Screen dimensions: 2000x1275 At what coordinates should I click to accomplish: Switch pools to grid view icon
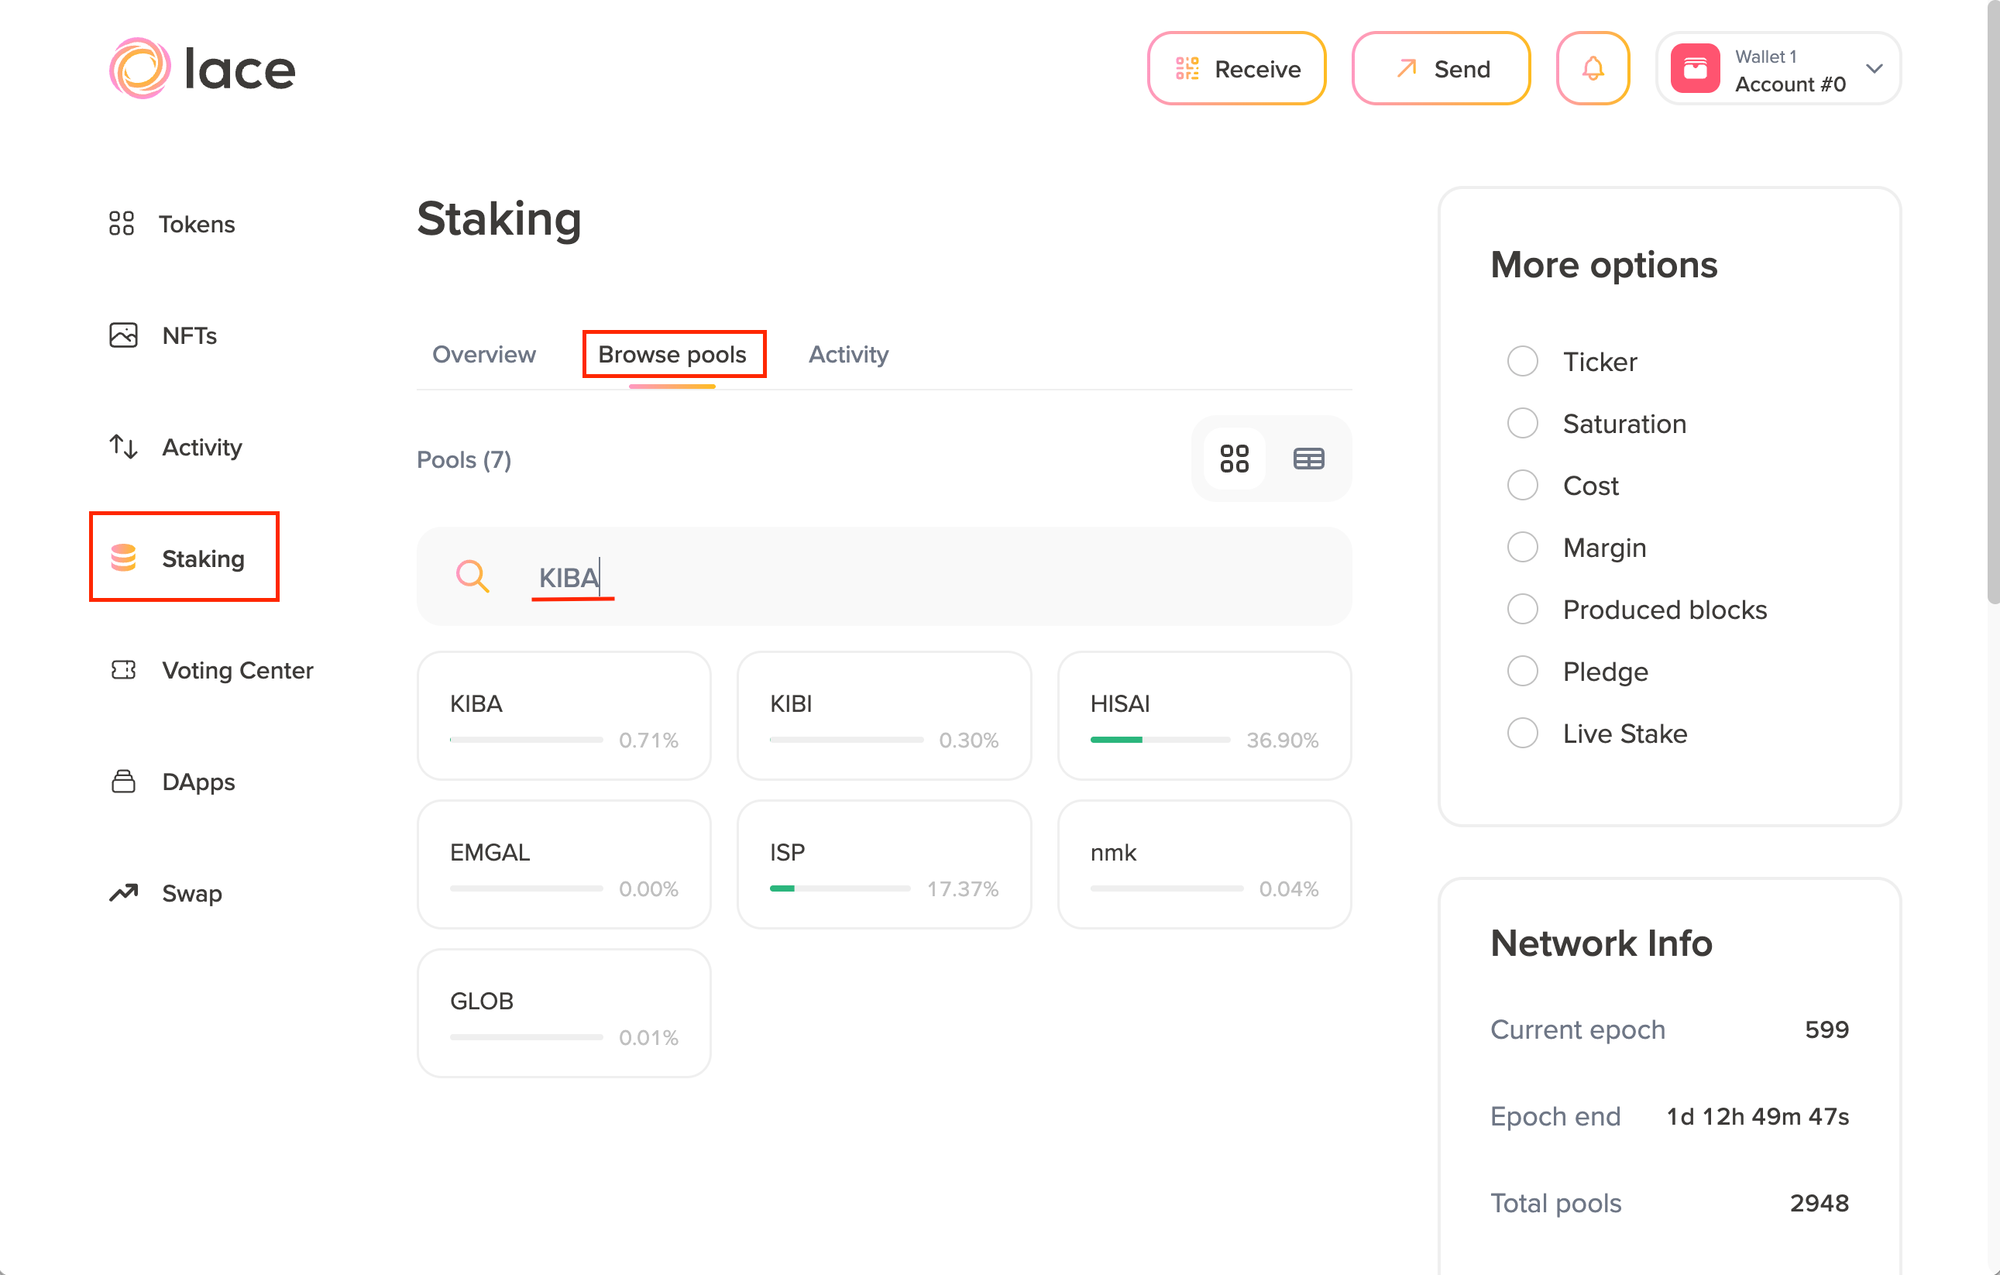1234,459
